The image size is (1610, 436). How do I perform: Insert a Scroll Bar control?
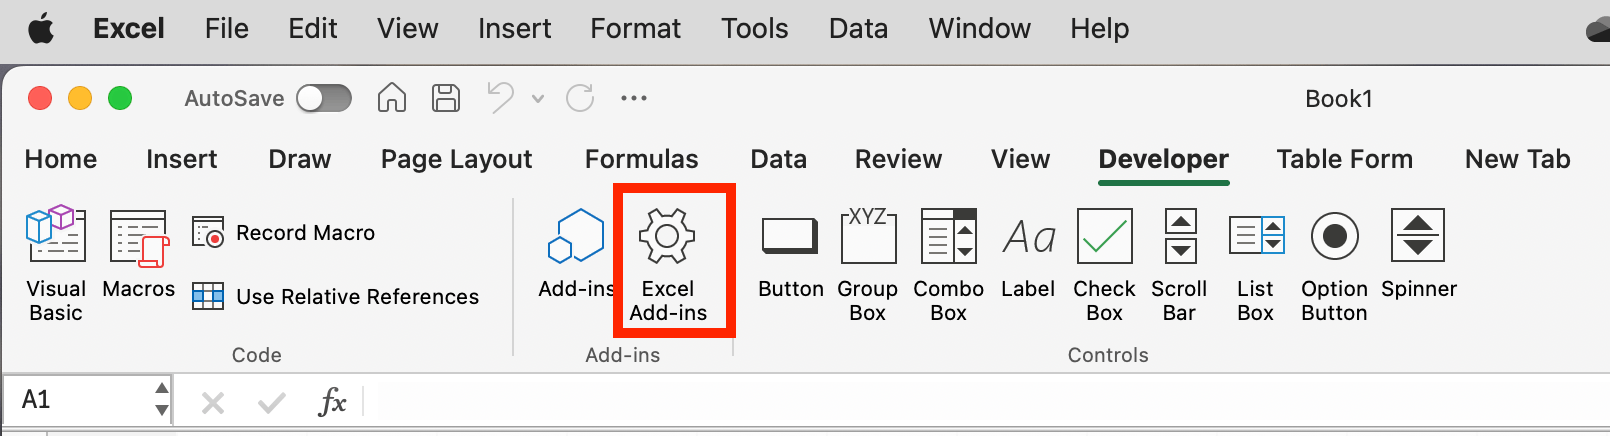tap(1180, 265)
